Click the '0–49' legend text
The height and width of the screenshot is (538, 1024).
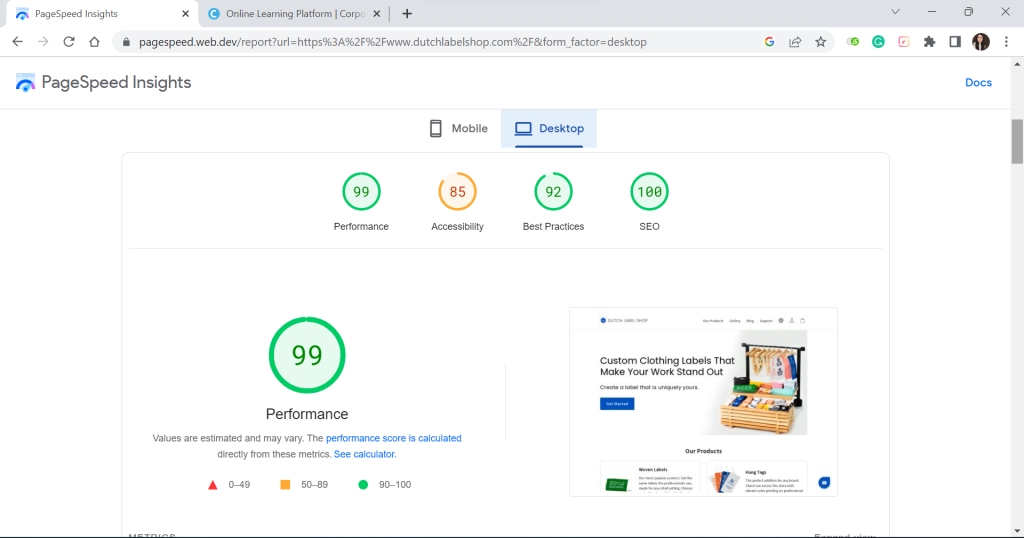pyautogui.click(x=239, y=484)
